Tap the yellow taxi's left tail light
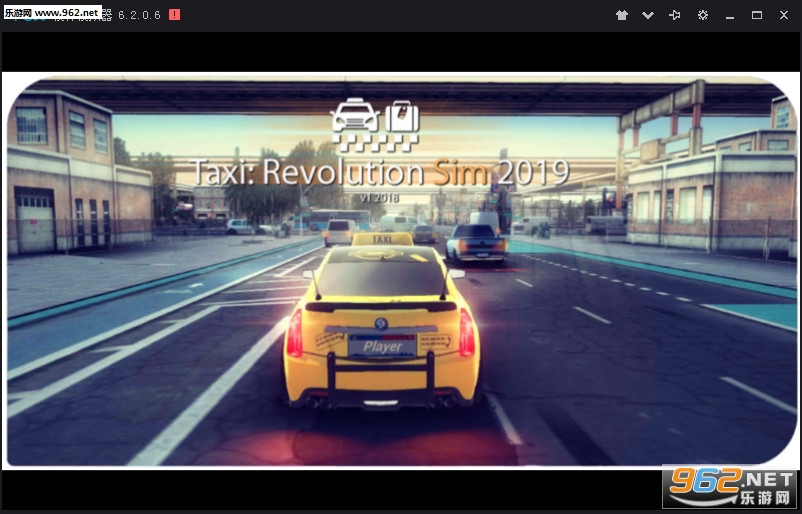802x514 pixels. [294, 333]
